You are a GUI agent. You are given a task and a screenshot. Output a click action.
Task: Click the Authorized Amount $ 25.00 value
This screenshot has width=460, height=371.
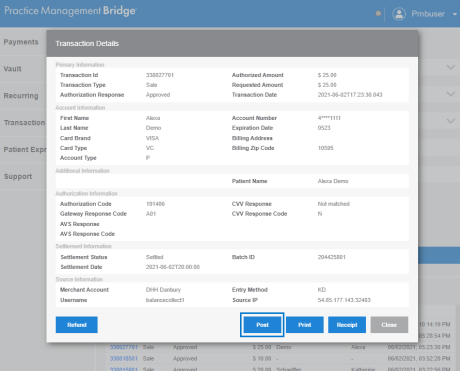327,75
